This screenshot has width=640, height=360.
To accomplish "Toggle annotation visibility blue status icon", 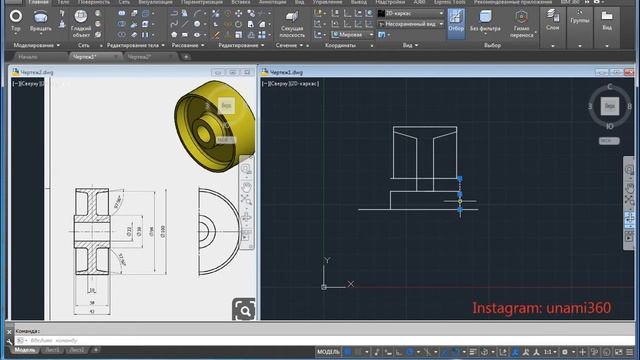I will pyautogui.click(x=516, y=352).
